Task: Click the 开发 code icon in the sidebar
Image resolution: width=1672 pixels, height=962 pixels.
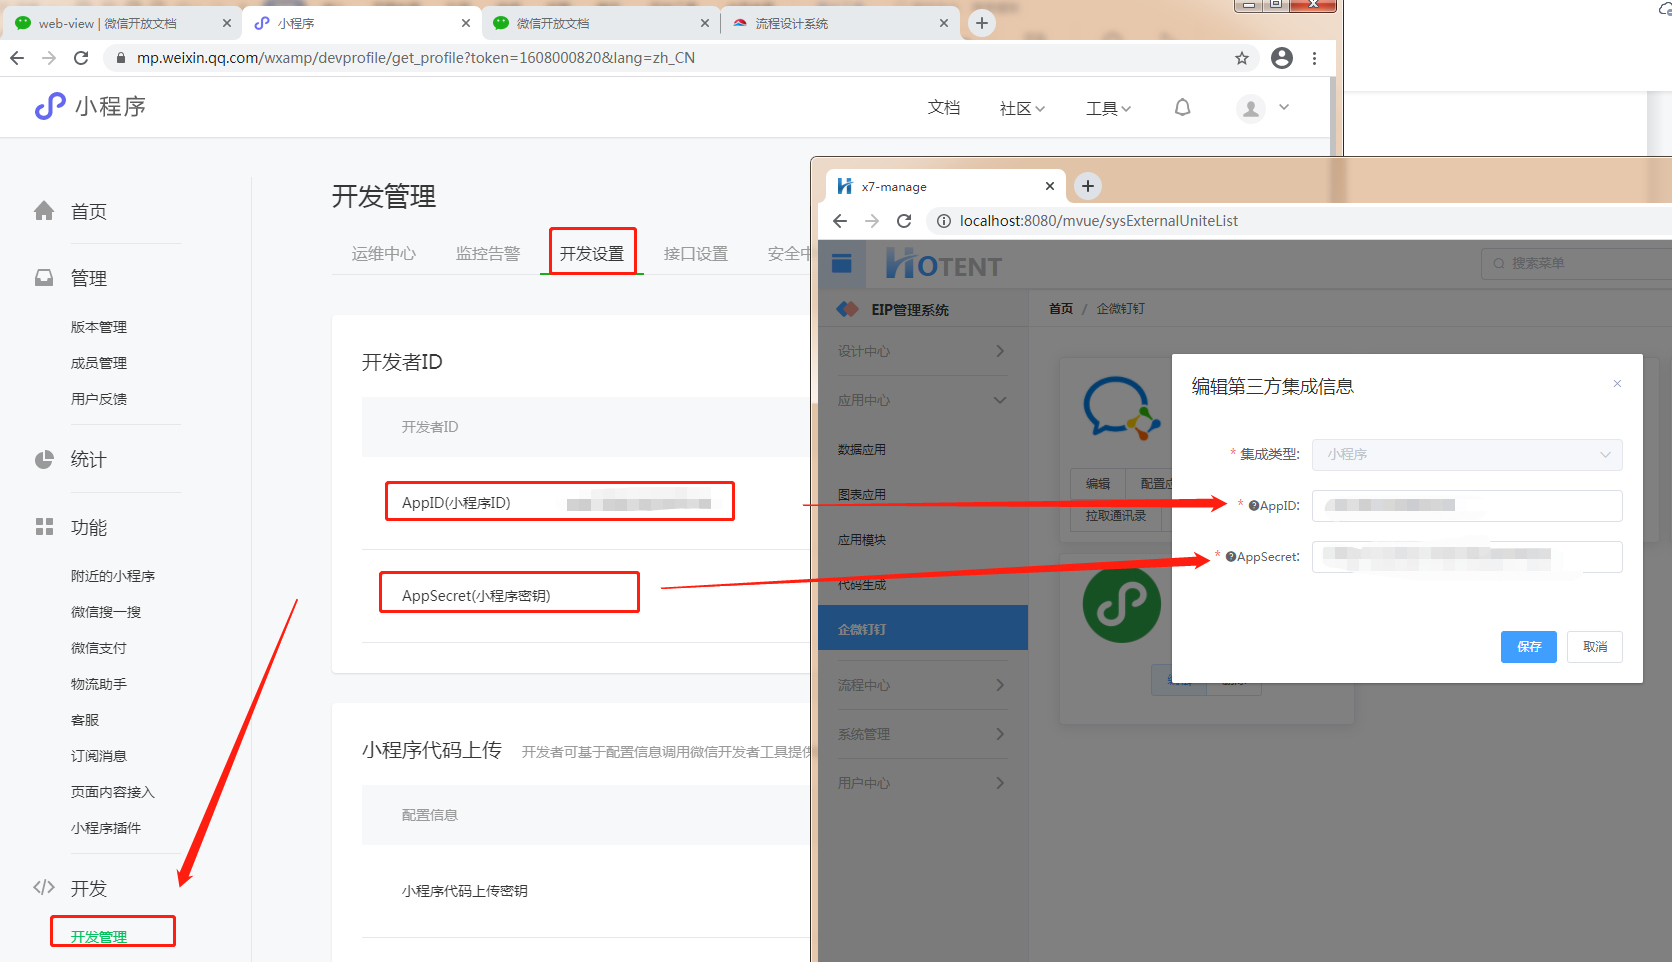Action: coord(44,887)
